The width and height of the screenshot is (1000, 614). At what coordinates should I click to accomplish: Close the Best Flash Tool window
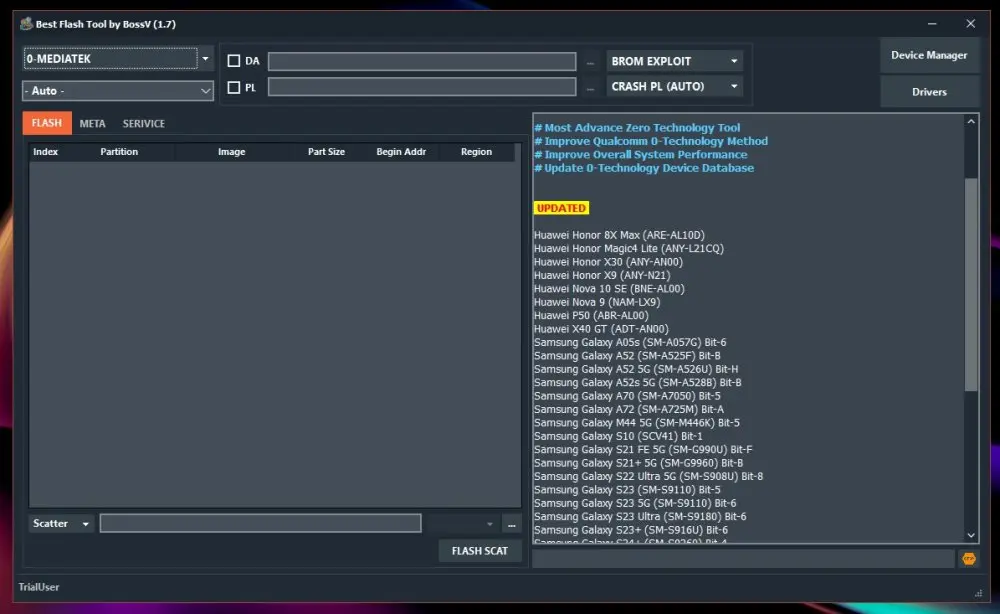971,24
